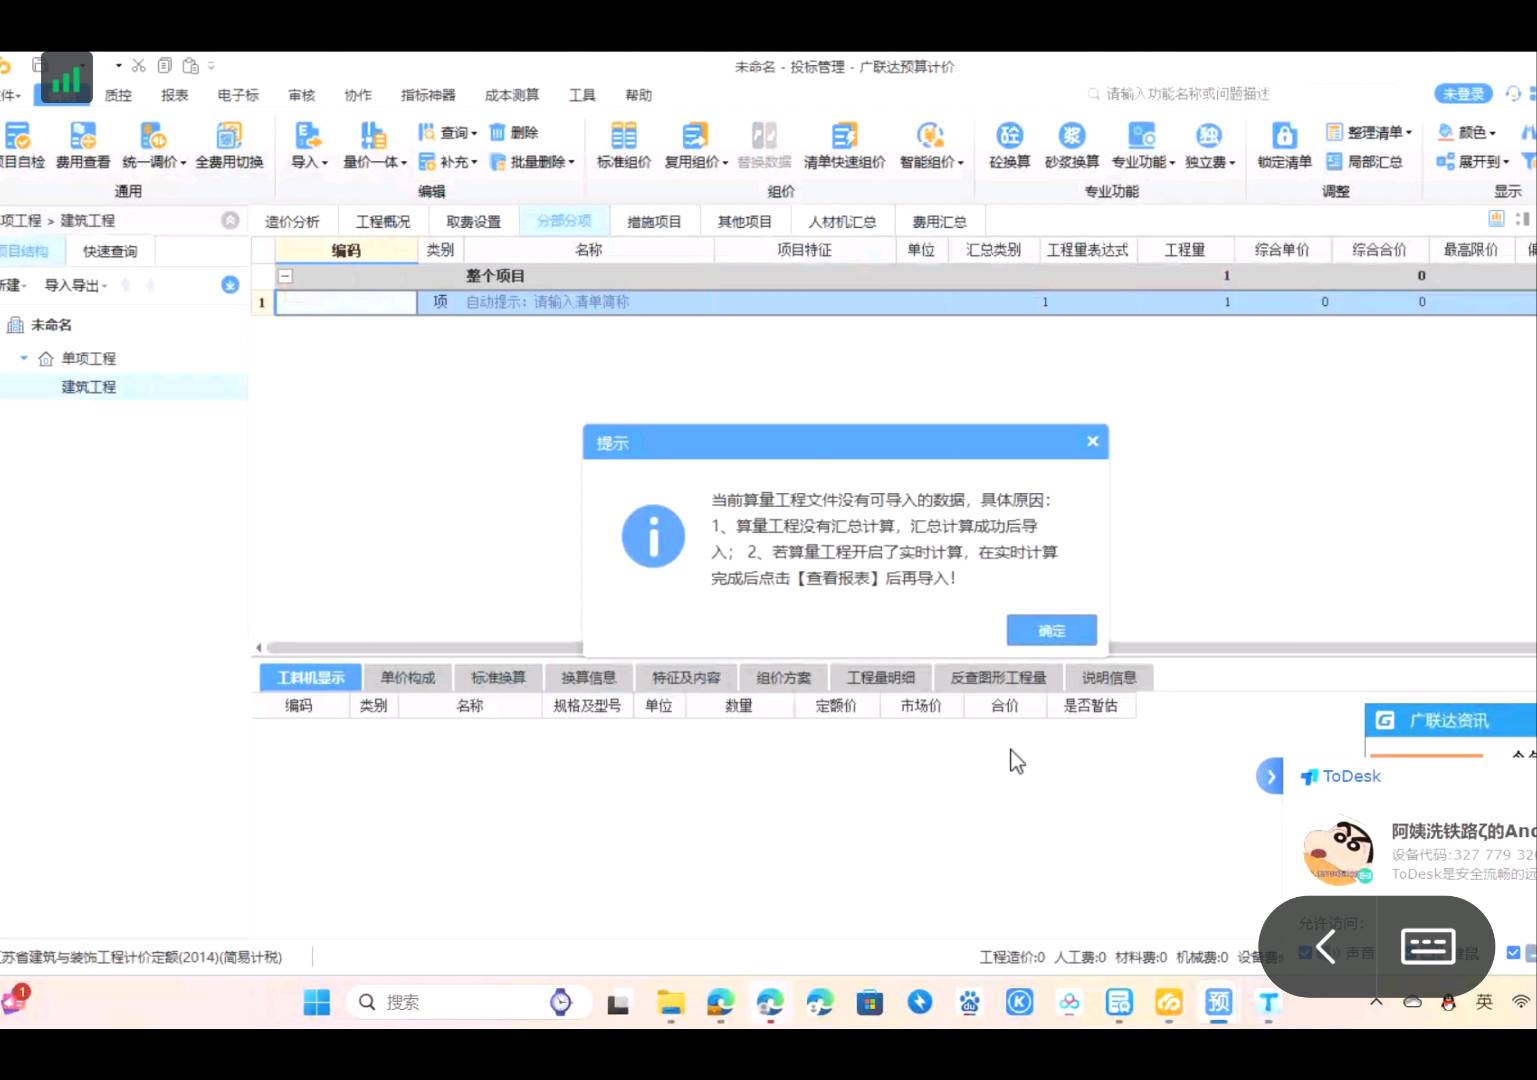The image size is (1537, 1080).
Task: Open the 展开到 dropdown
Action: click(x=1473, y=161)
